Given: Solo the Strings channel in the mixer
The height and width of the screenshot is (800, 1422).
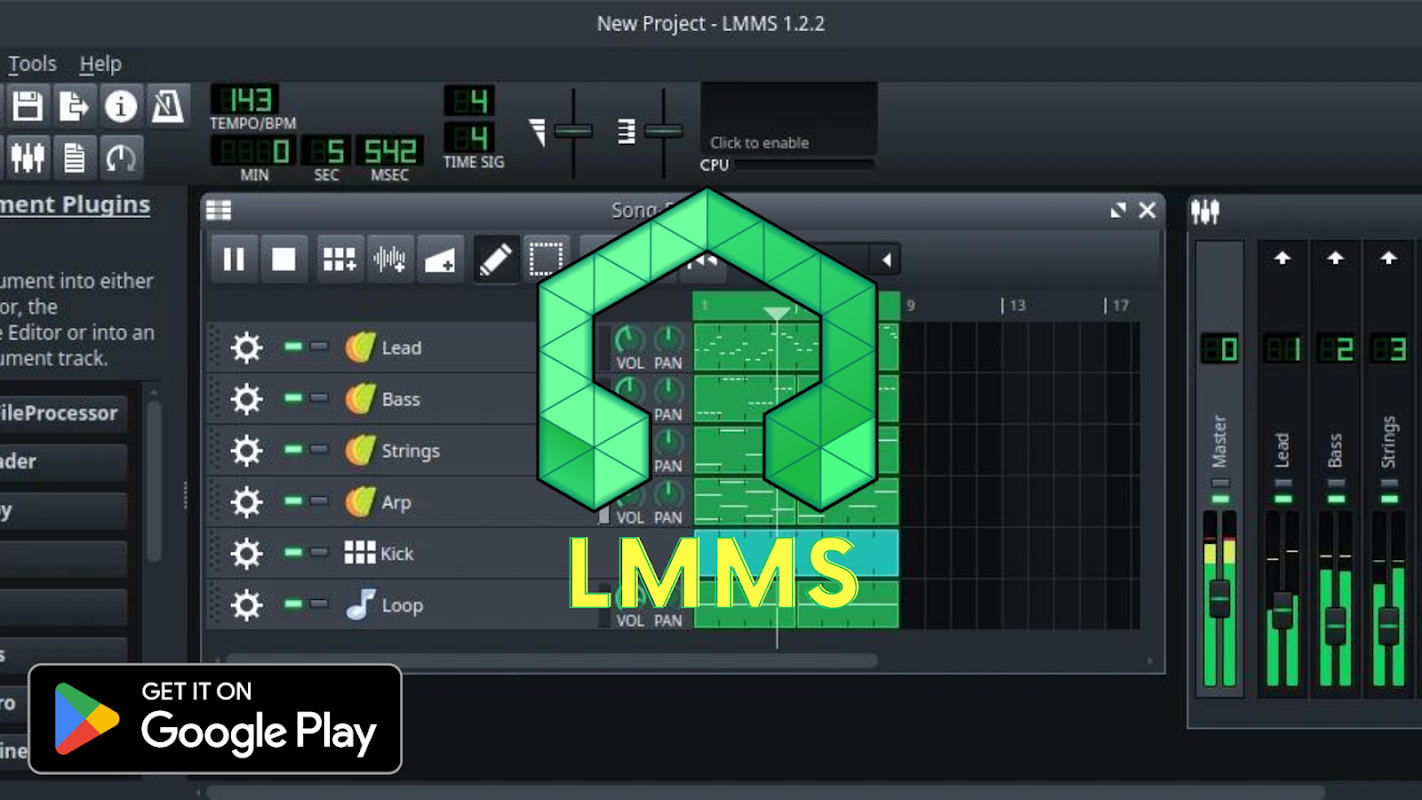Looking at the screenshot, I should pos(1388,484).
